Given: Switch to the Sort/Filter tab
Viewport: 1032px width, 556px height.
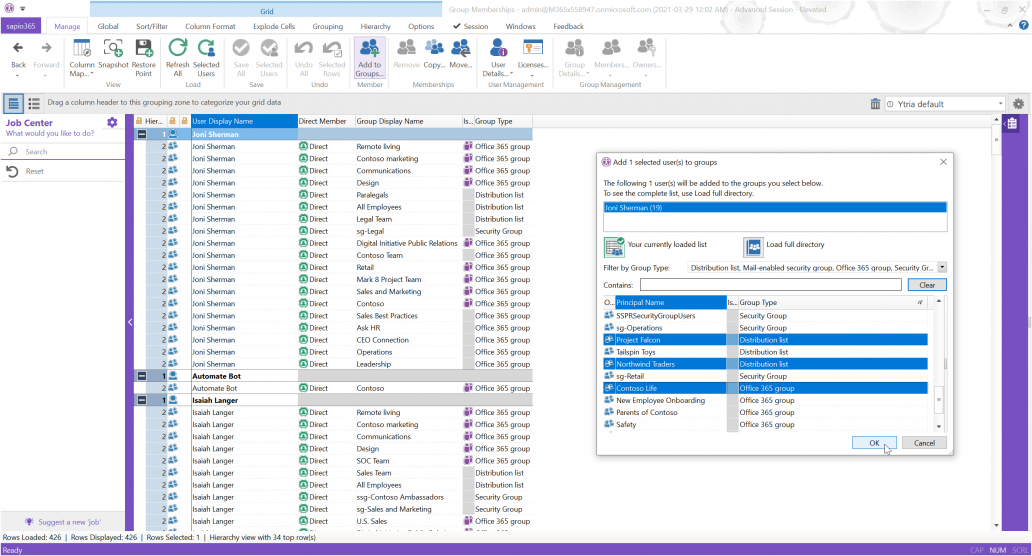Looking at the screenshot, I should (152, 26).
